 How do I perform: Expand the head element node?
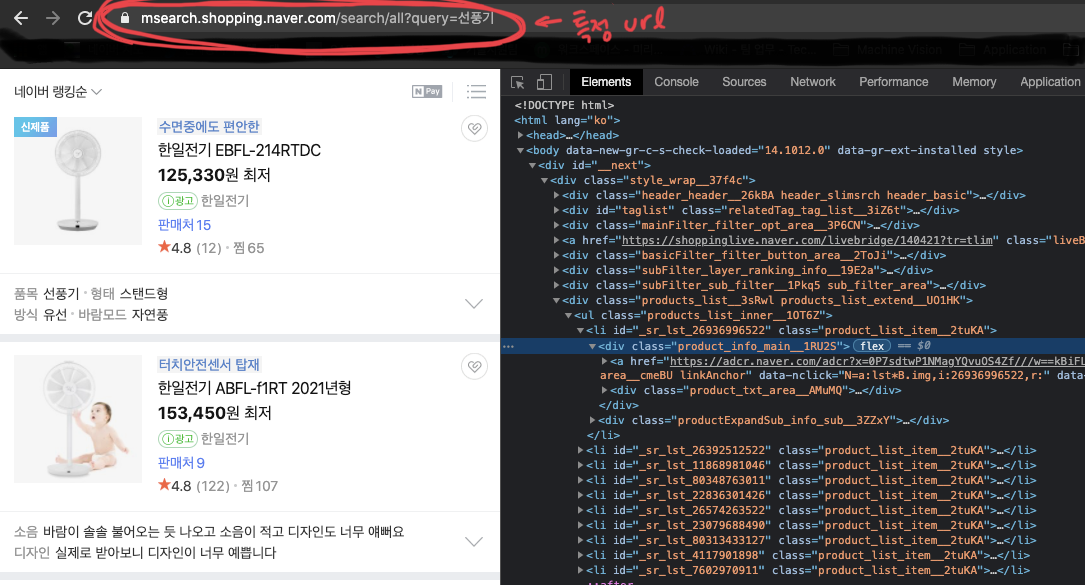520,136
